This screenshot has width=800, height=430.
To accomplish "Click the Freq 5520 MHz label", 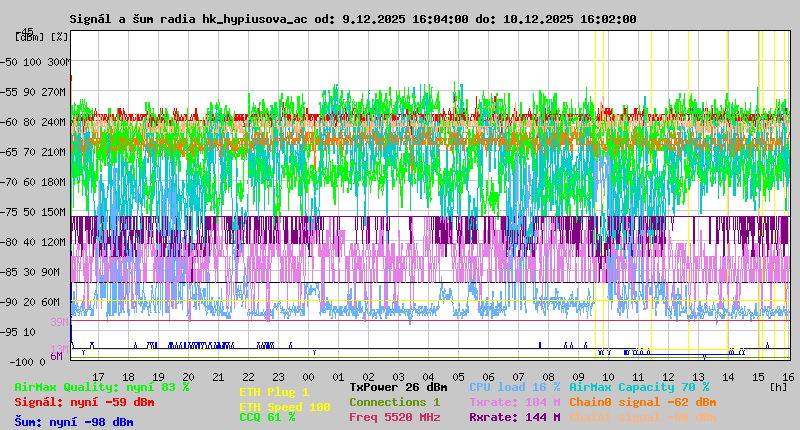I will point(394,417).
